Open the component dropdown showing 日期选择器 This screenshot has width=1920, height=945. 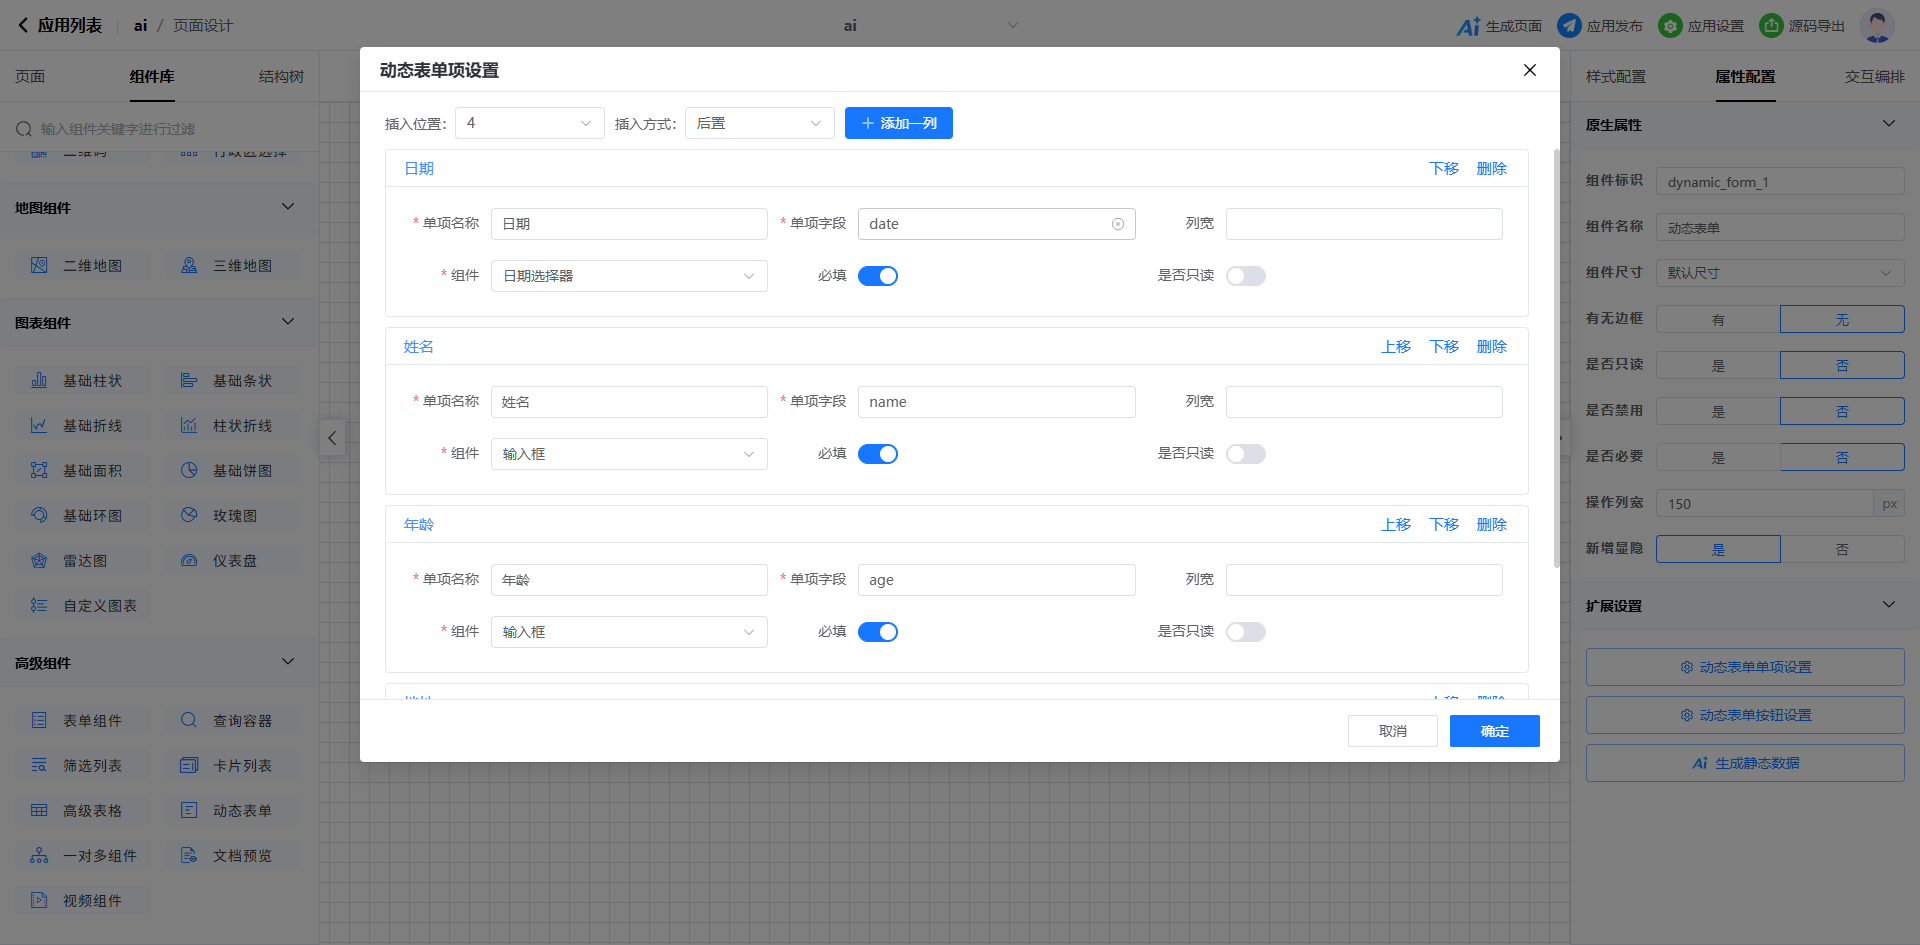629,276
